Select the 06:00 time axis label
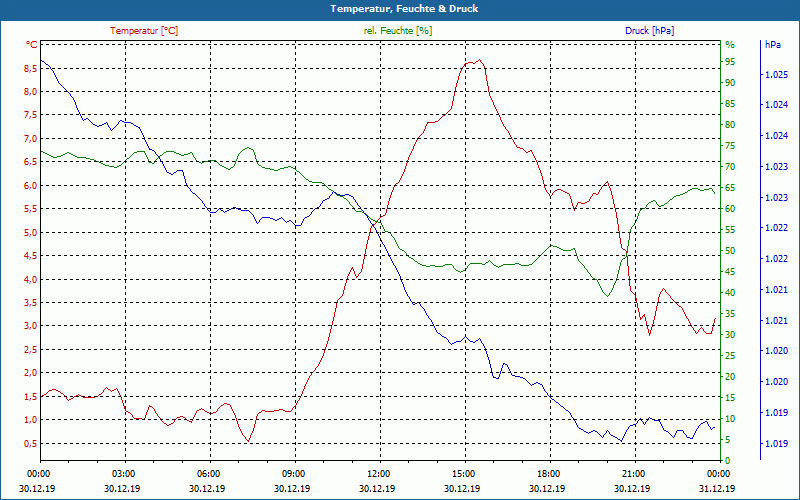 tap(209, 473)
